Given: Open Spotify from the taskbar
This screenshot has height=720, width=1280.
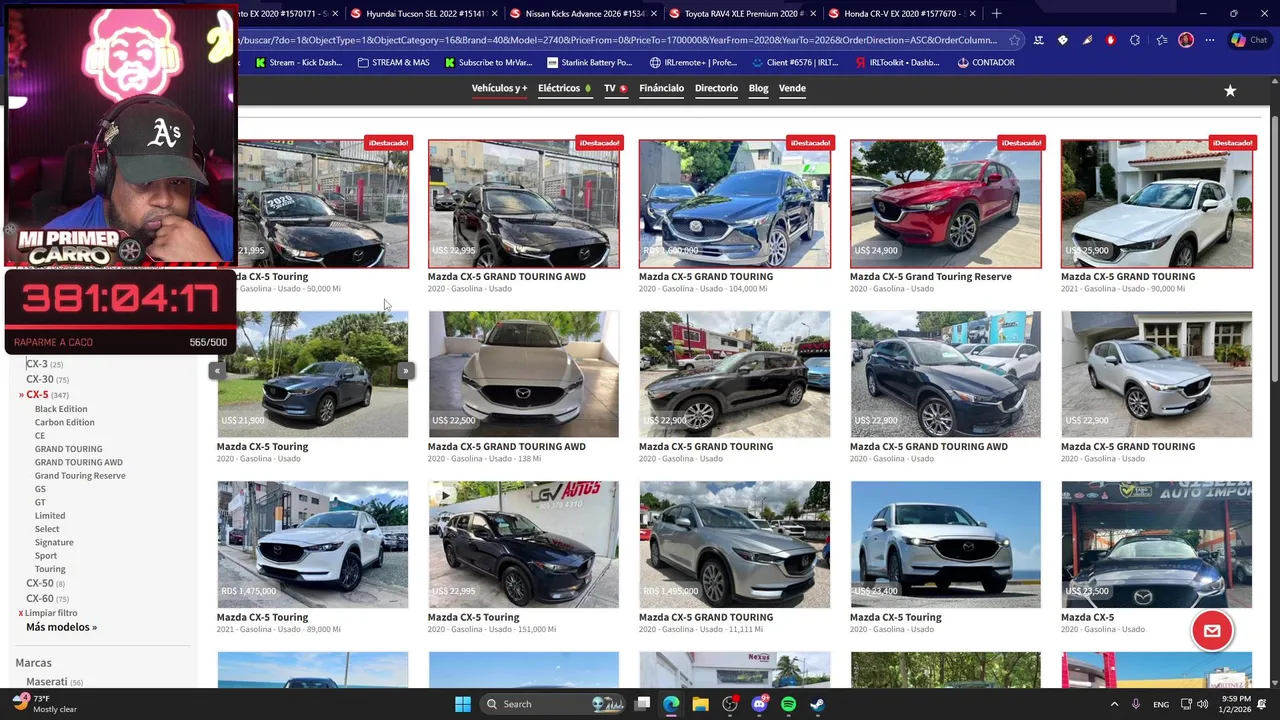Looking at the screenshot, I should coord(788,704).
